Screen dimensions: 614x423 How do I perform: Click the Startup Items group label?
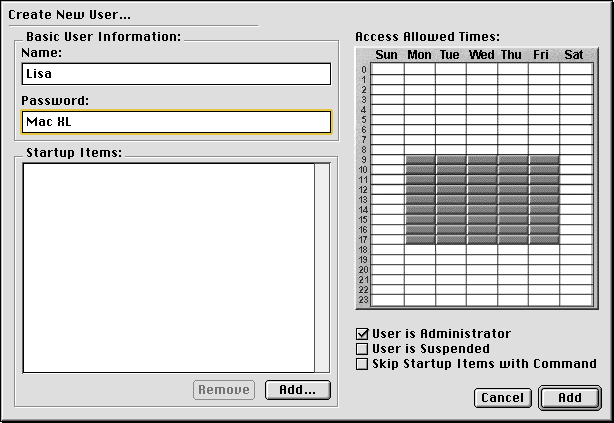(74, 152)
